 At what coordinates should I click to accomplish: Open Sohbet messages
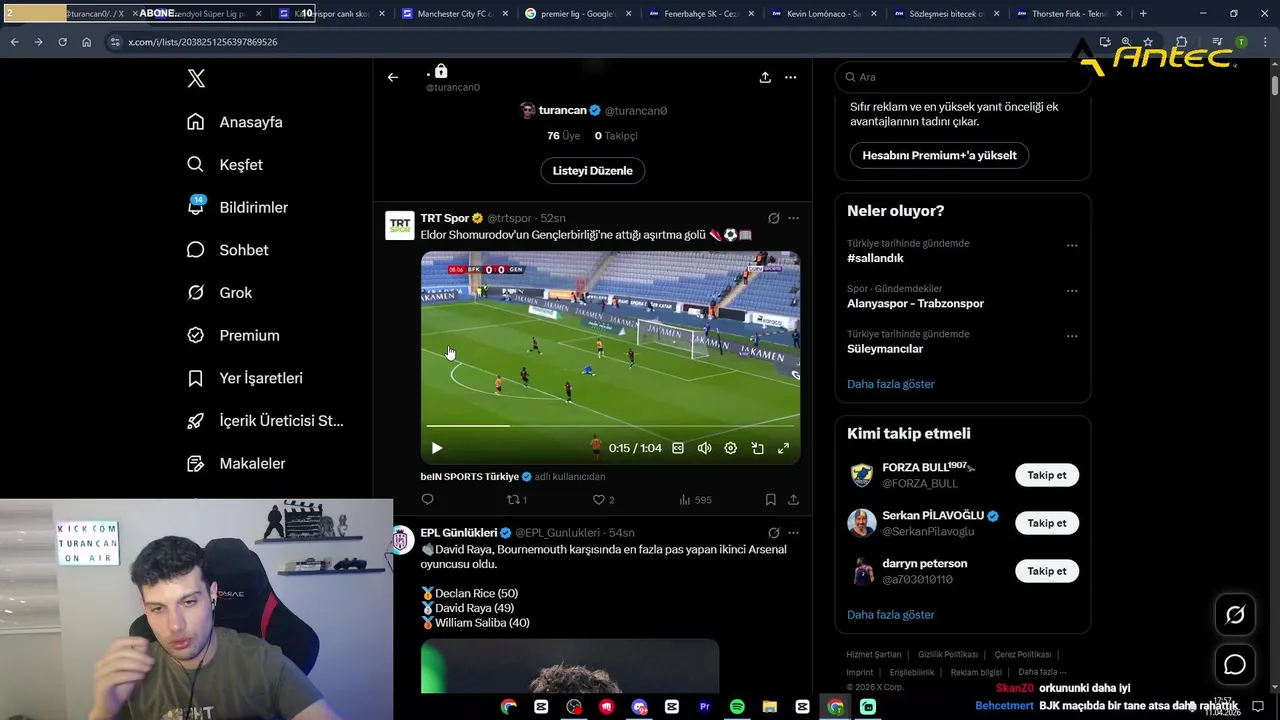coord(228,250)
